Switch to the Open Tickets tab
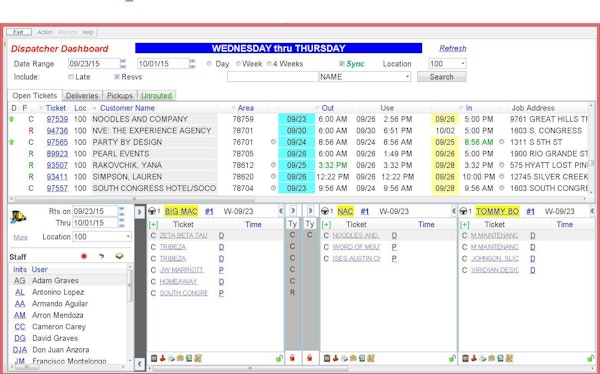Screen dimensions: 600x374 (x=34, y=96)
